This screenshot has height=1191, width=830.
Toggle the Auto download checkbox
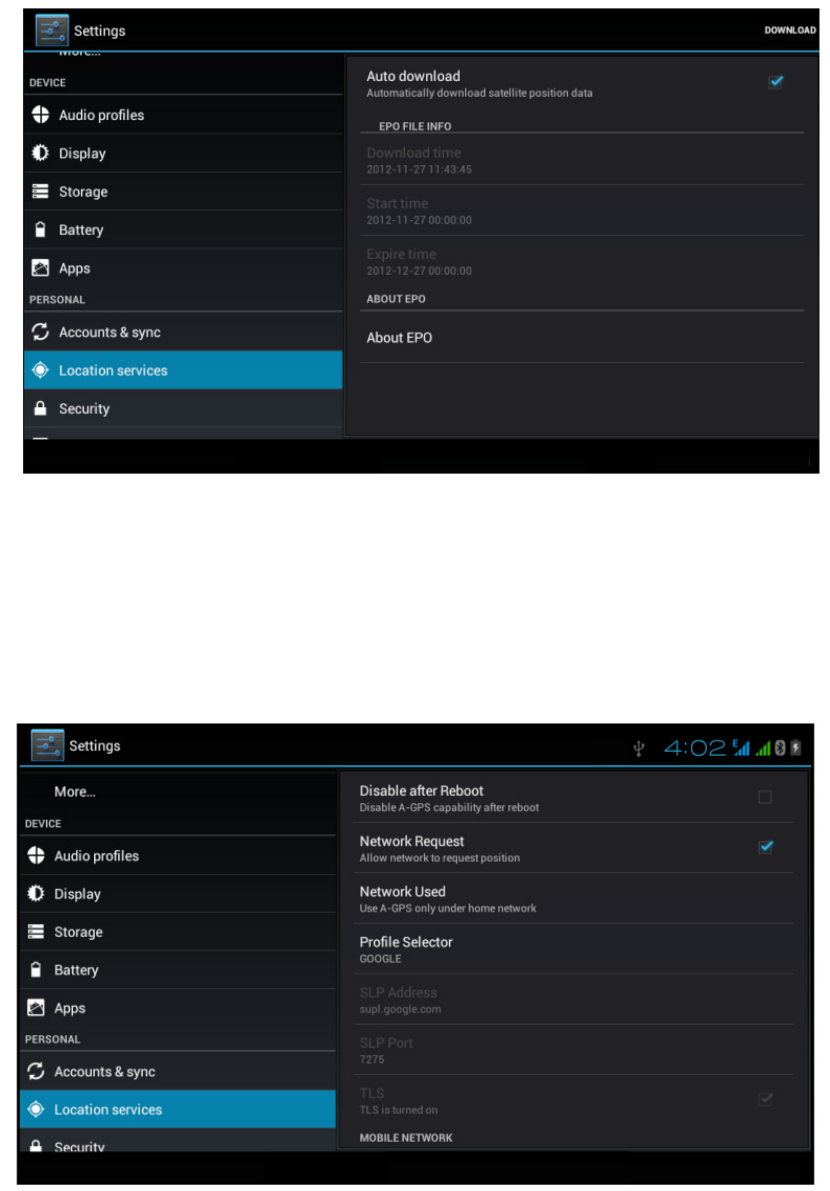click(775, 82)
